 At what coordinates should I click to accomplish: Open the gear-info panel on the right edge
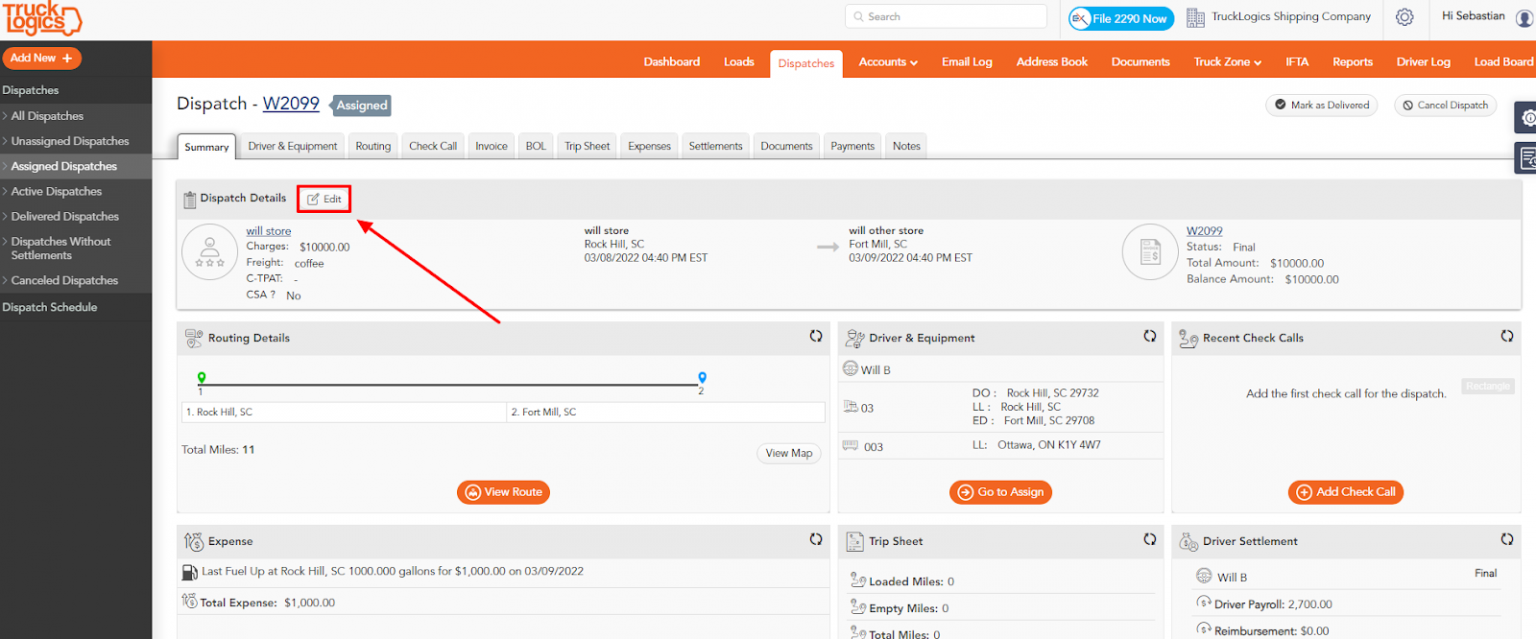coord(1528,118)
